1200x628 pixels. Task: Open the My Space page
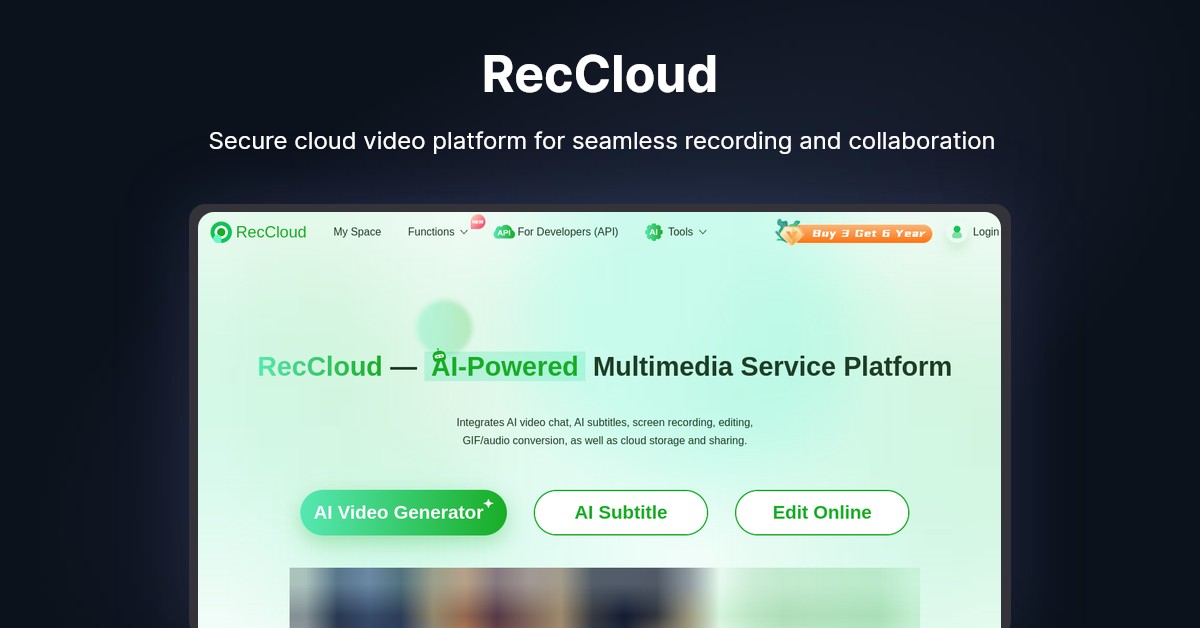click(x=357, y=232)
